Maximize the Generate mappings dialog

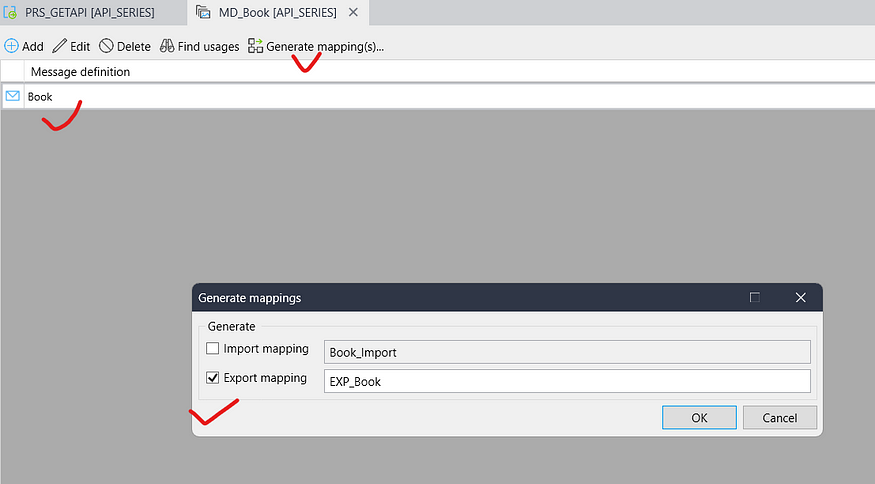tap(755, 297)
